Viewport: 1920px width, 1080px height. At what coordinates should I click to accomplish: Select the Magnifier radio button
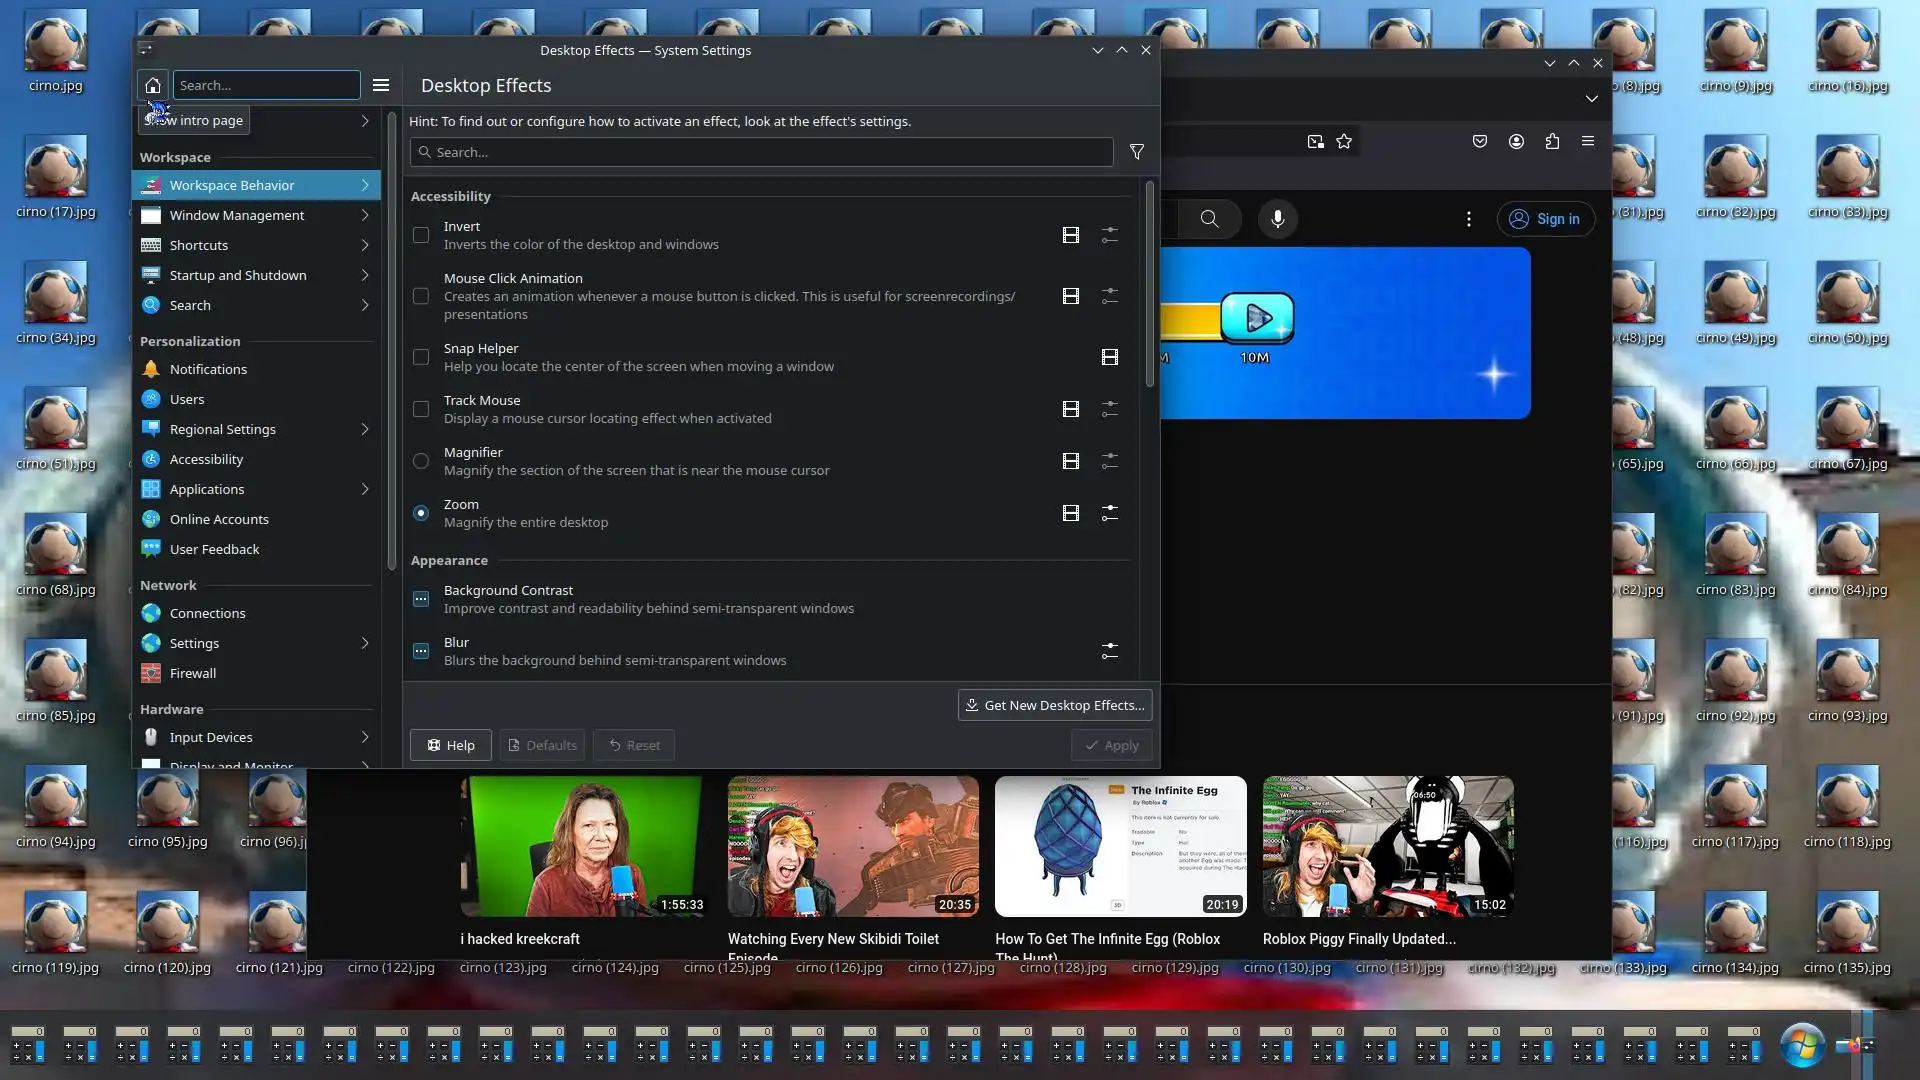point(421,461)
